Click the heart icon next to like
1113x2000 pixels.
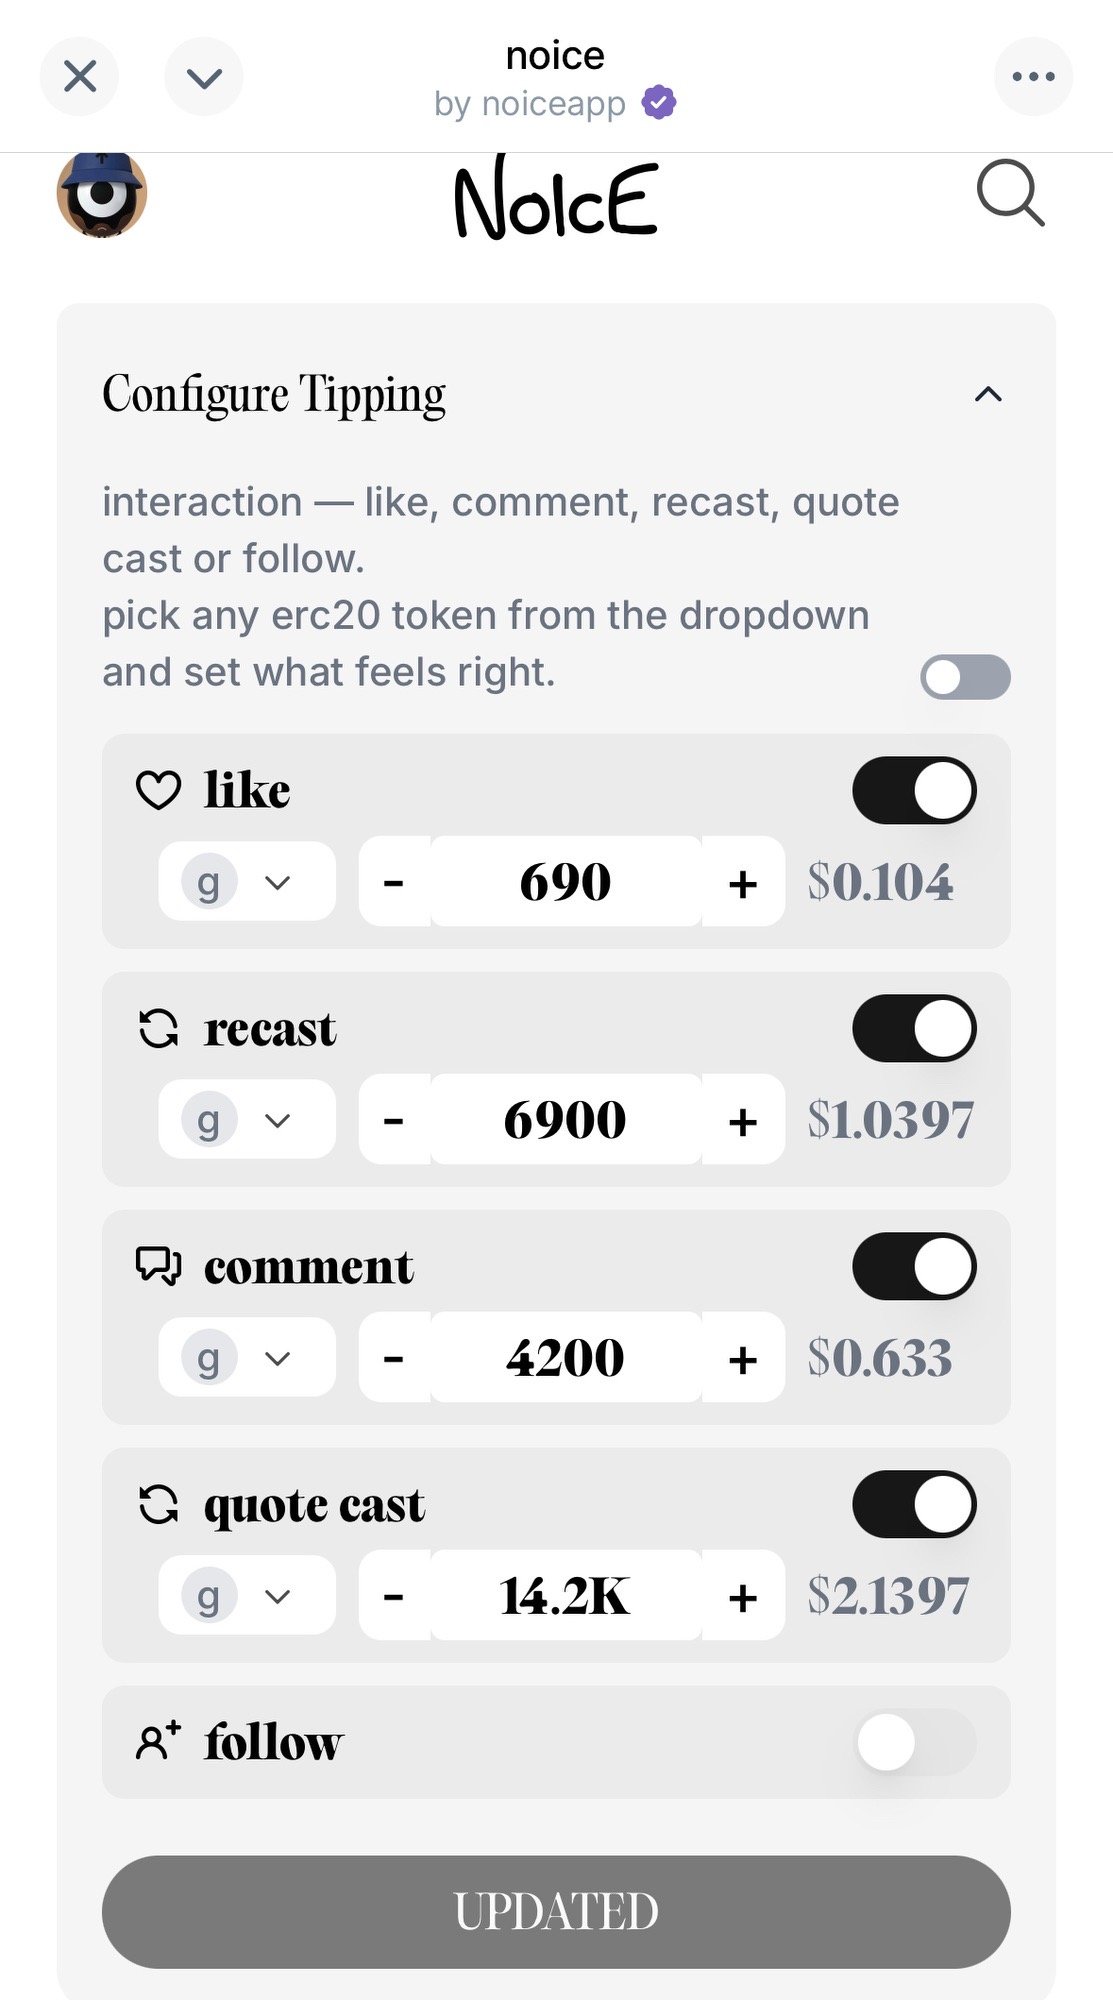coord(158,790)
